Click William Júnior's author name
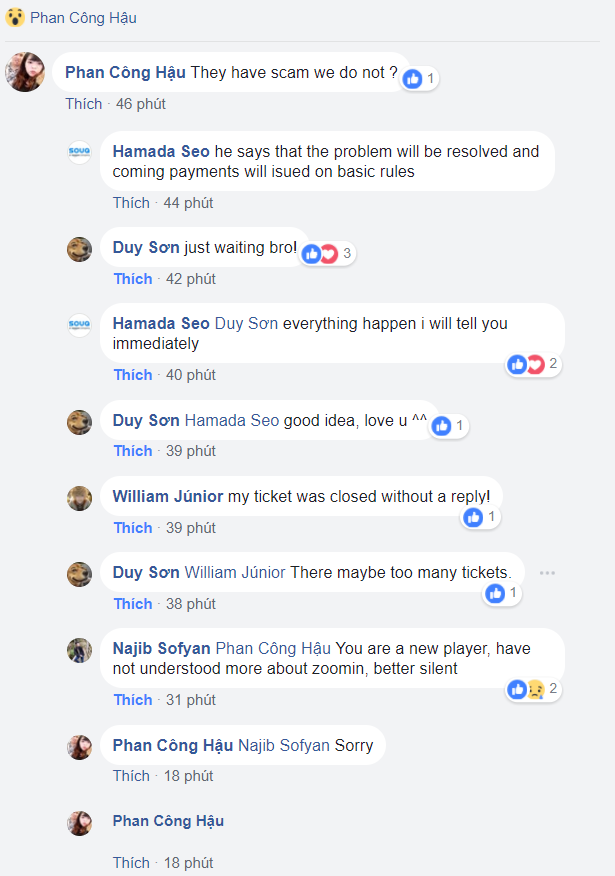The width and height of the screenshot is (615, 876). tap(168, 496)
